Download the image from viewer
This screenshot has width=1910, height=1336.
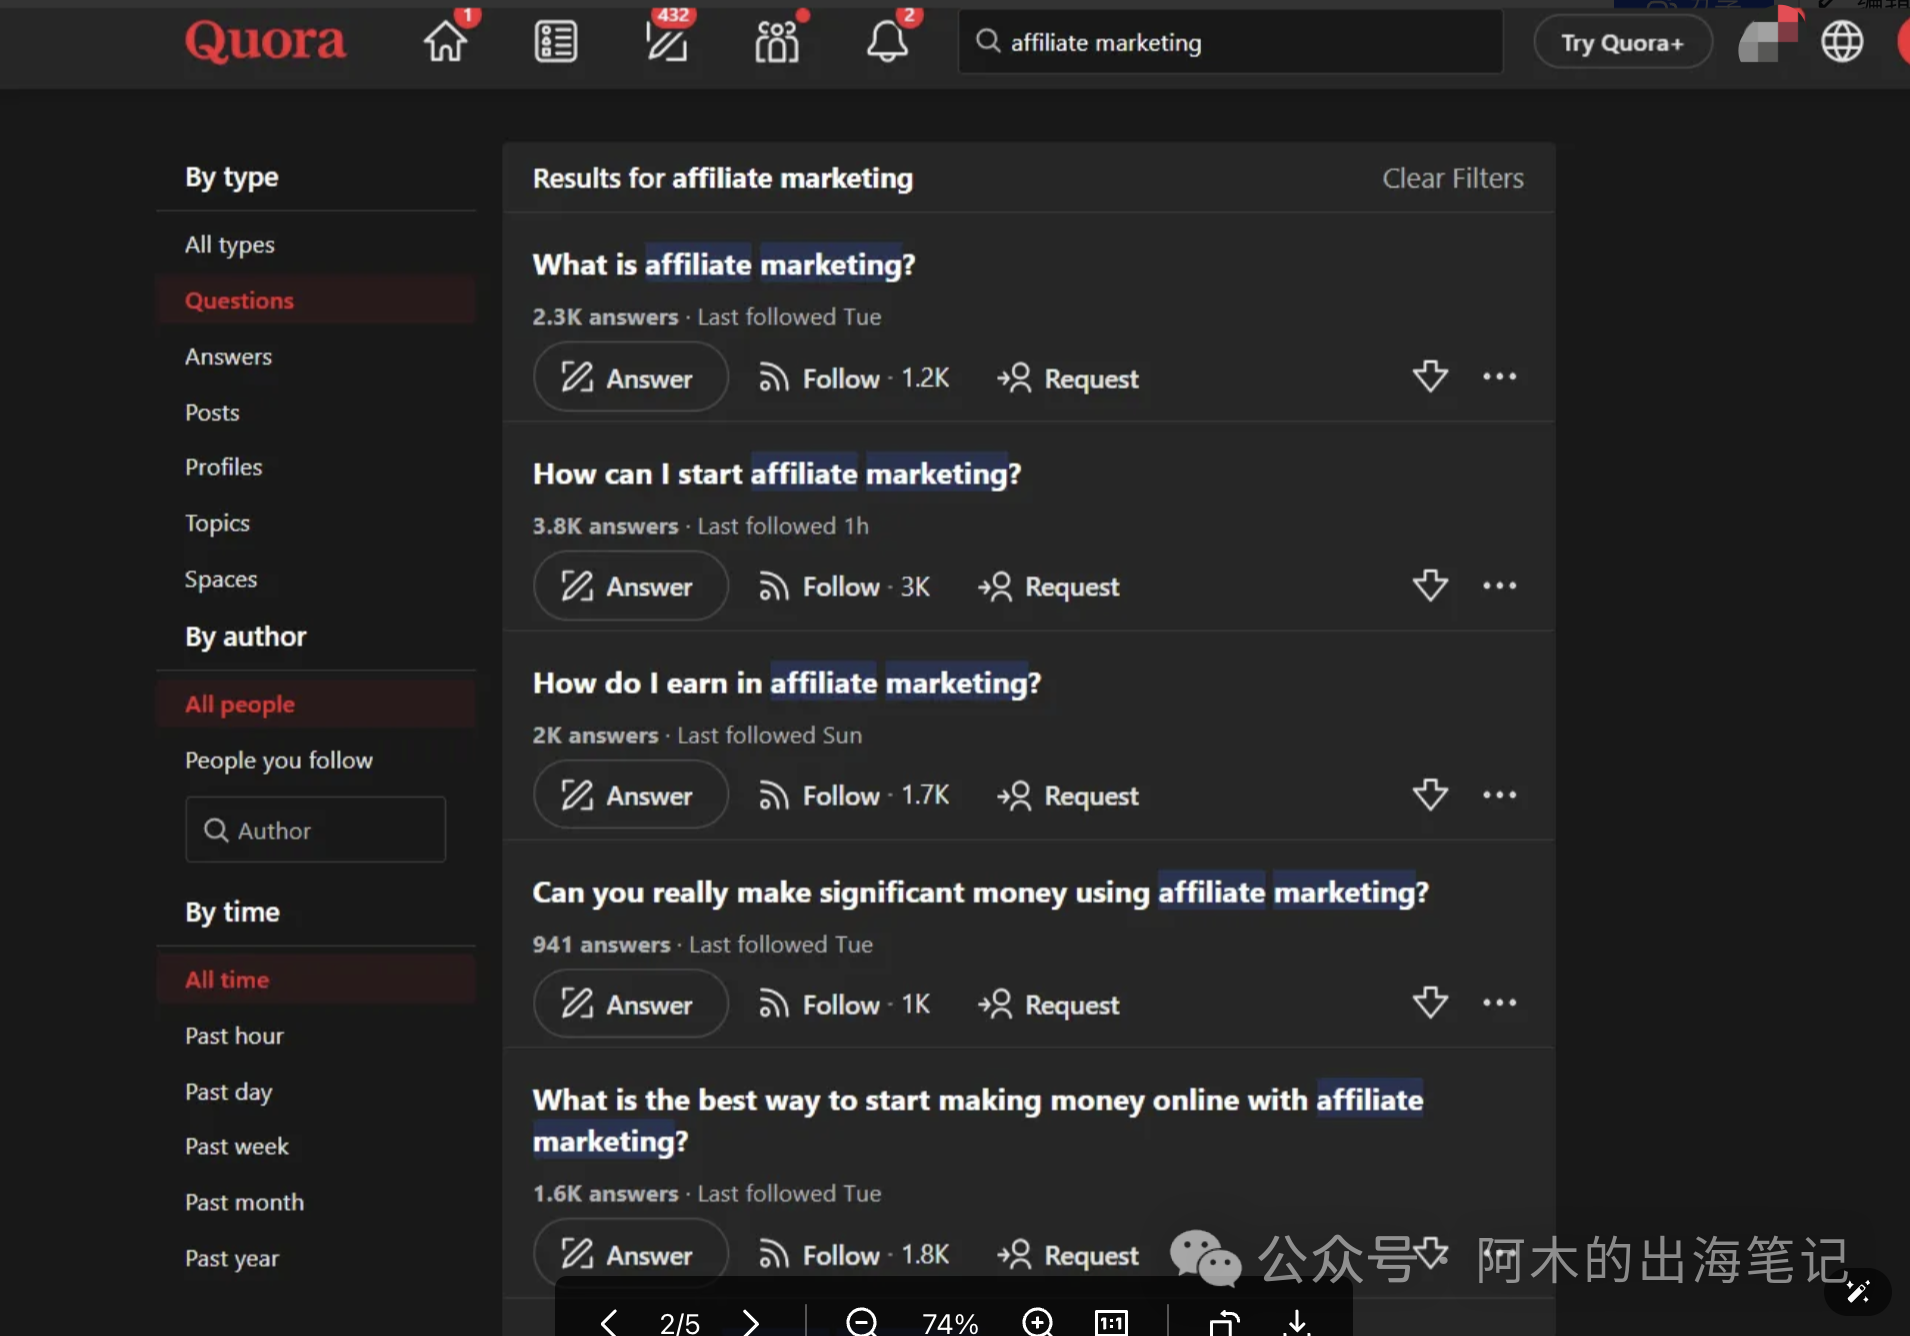pos(1296,1322)
